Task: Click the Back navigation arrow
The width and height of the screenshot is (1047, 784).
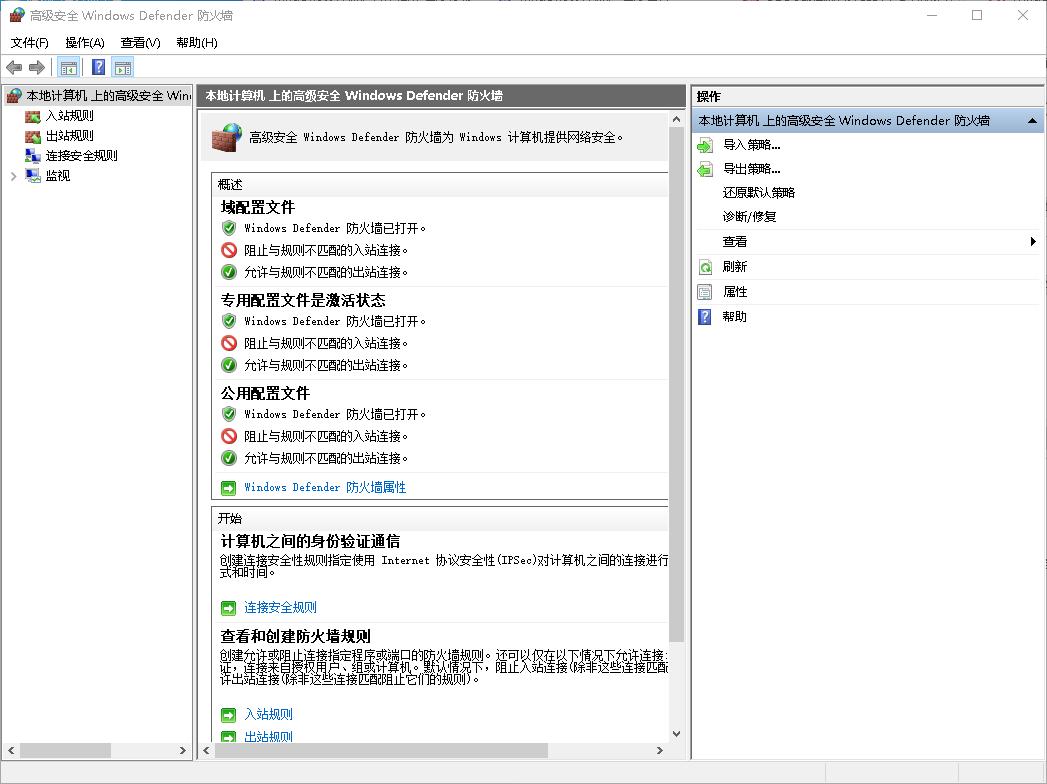Action: 13,67
